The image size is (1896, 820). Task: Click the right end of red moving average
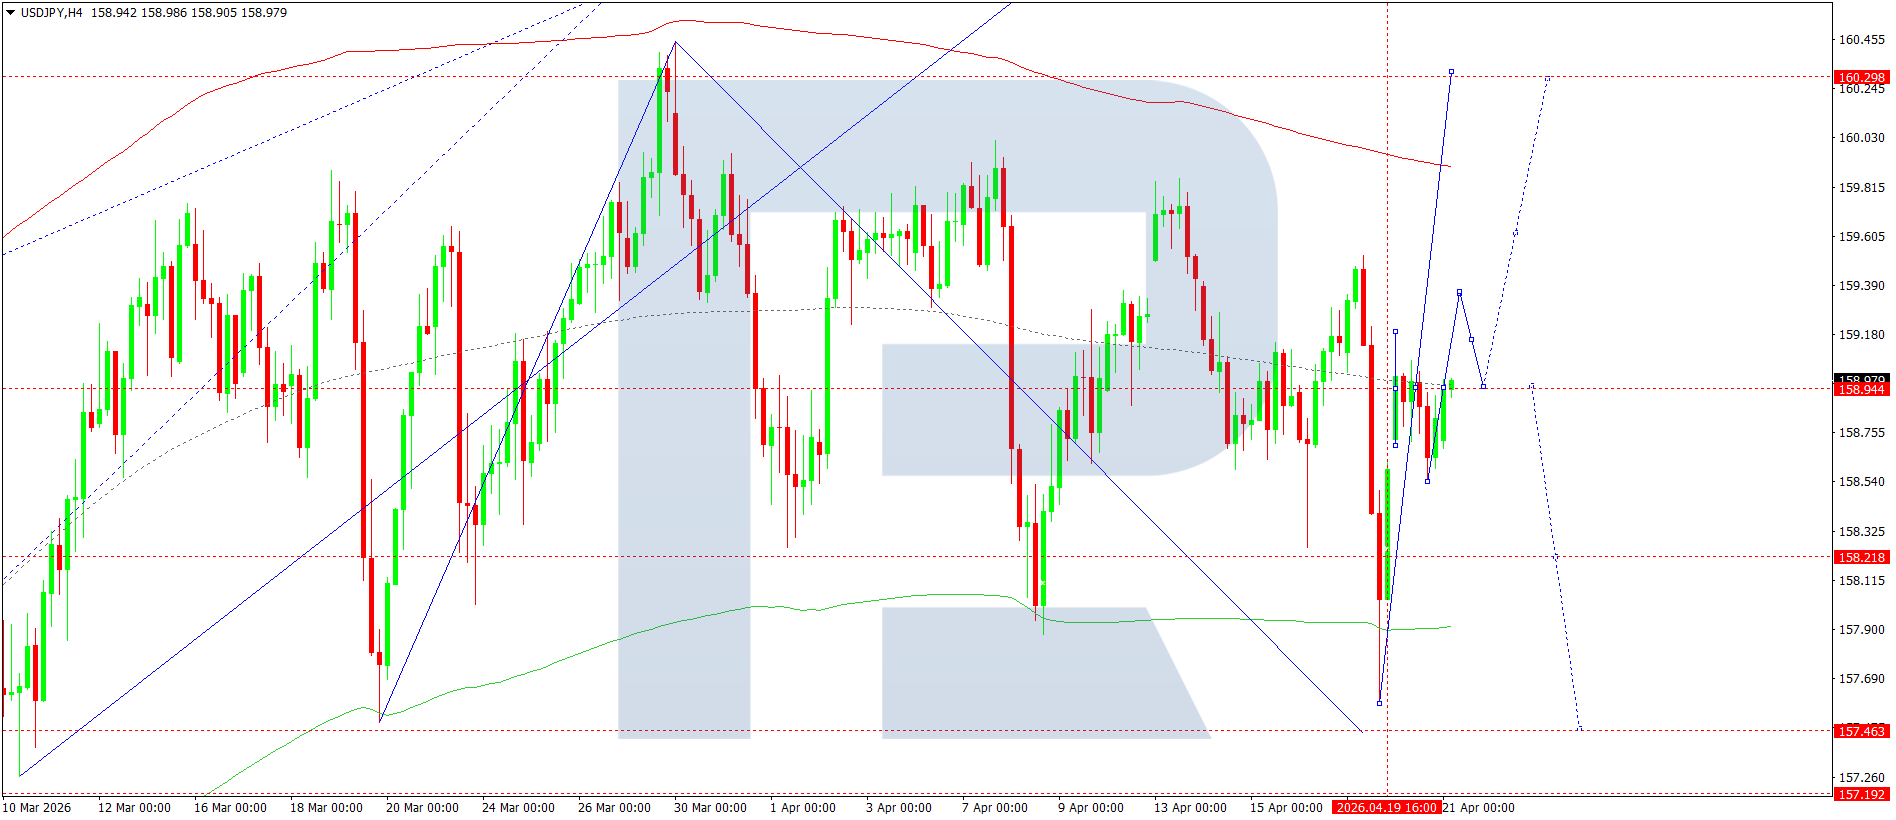pyautogui.click(x=1449, y=166)
